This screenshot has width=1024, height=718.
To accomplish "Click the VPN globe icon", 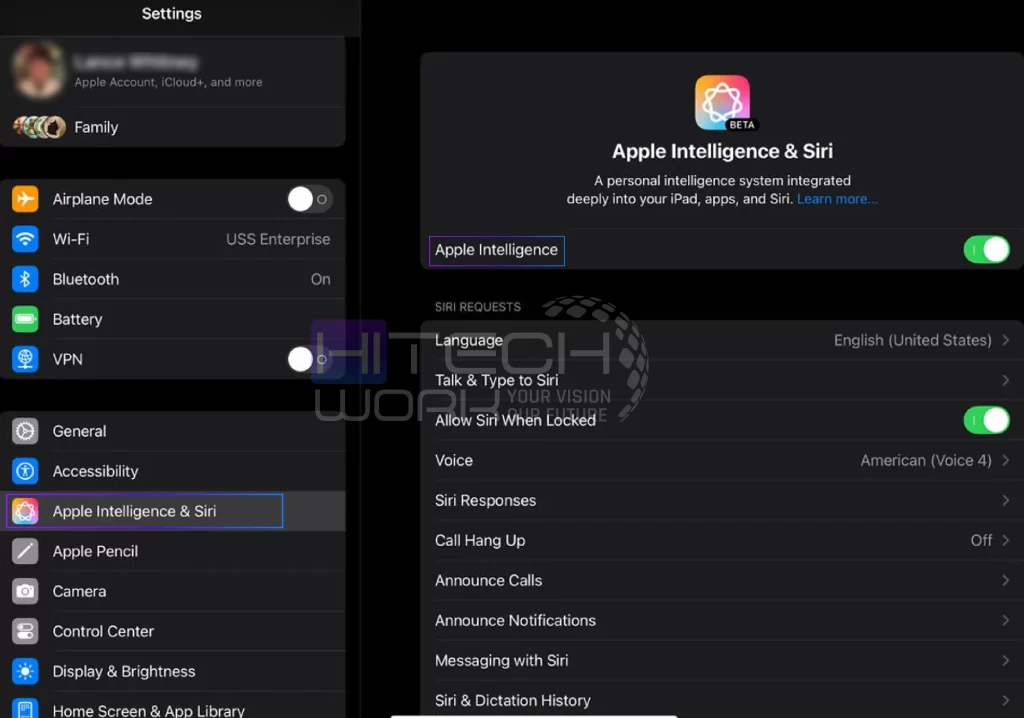I will (x=25, y=359).
